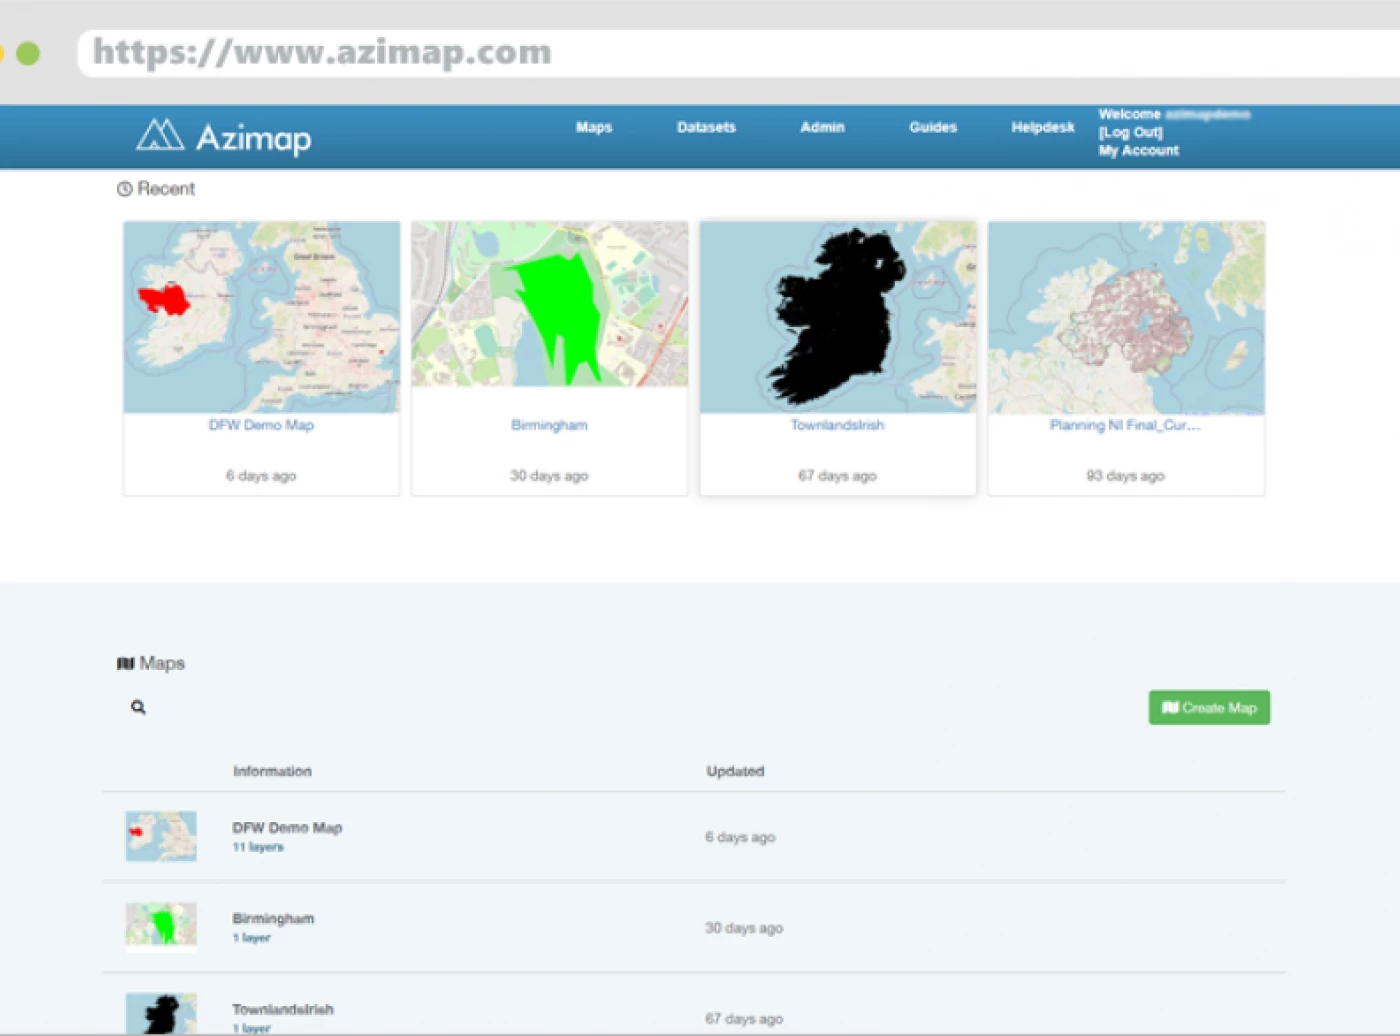Click the TownlandsIrish name in maps list

pos(283,1009)
